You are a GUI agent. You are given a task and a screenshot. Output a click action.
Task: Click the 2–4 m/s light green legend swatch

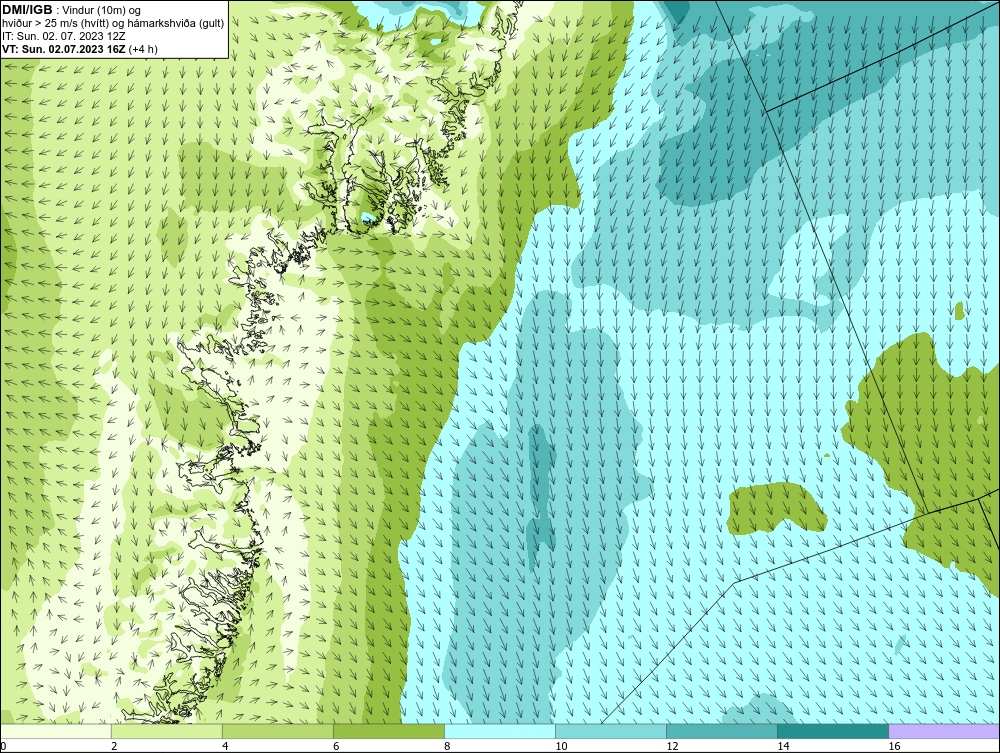(166, 731)
